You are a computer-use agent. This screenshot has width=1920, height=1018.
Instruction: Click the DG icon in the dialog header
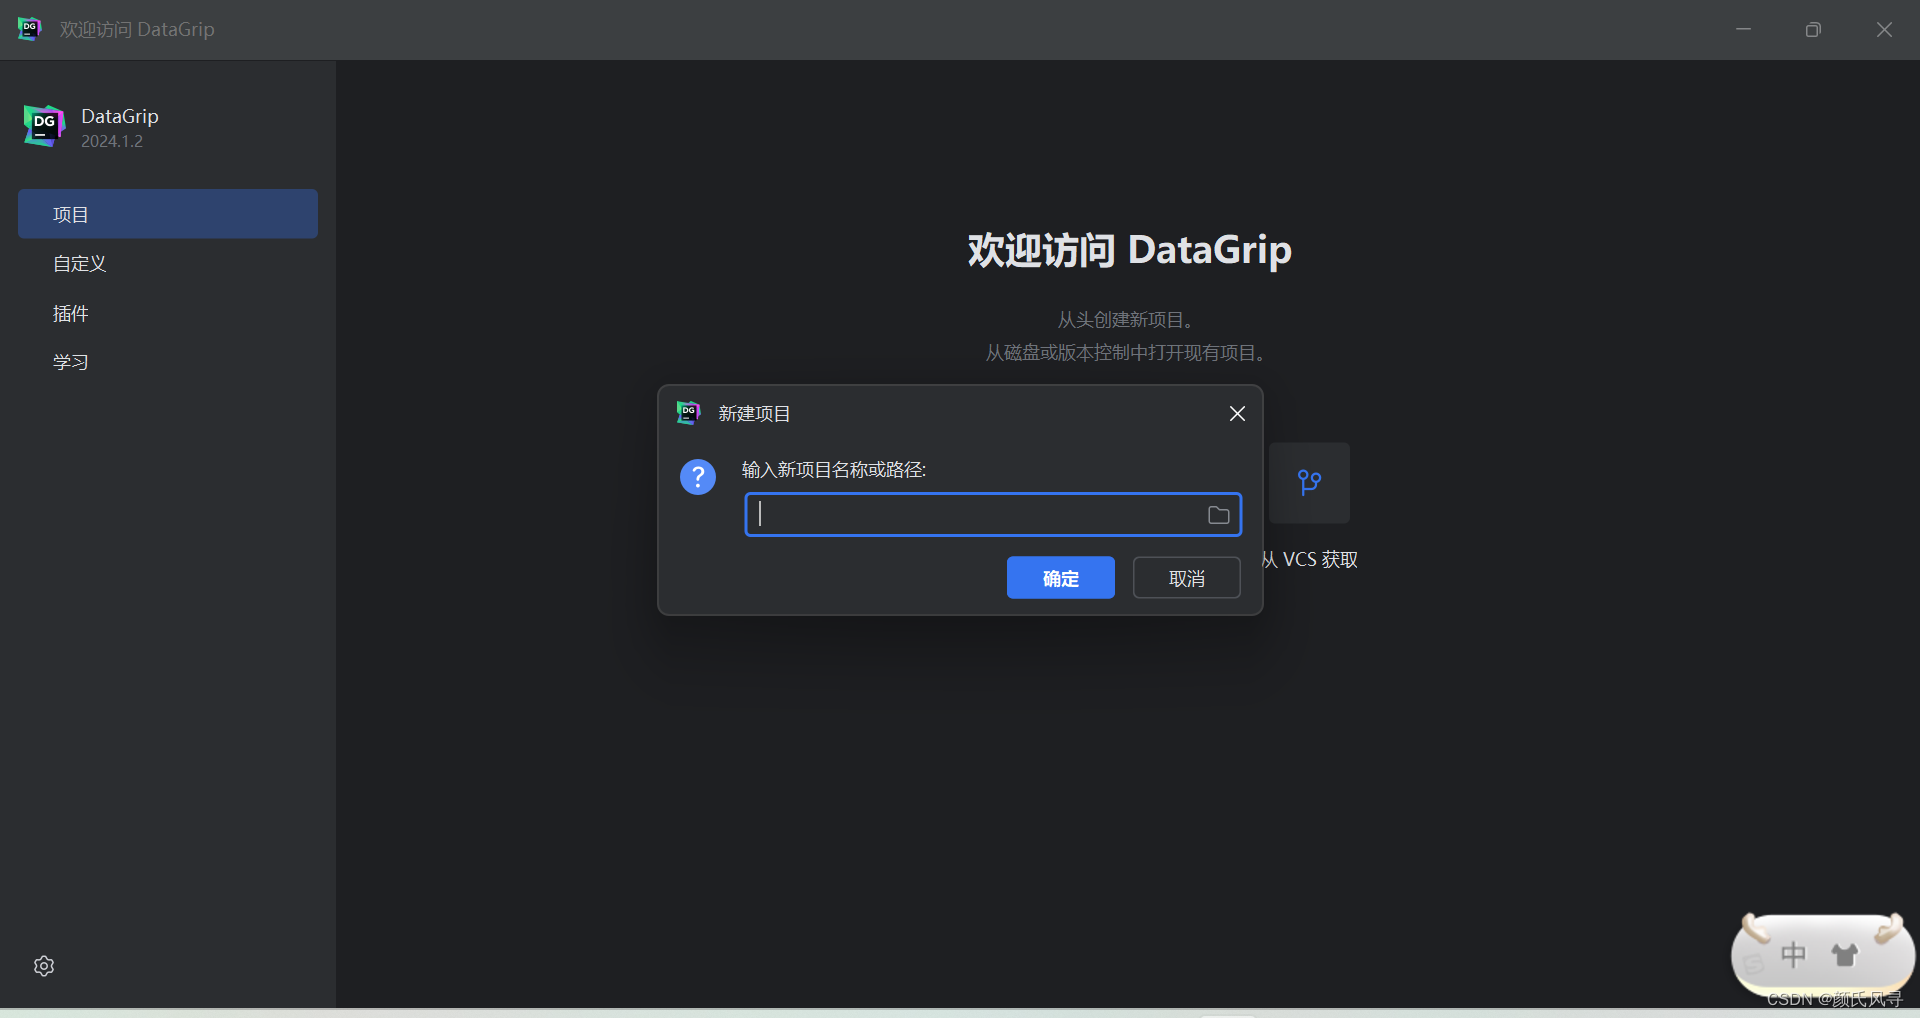pyautogui.click(x=687, y=413)
